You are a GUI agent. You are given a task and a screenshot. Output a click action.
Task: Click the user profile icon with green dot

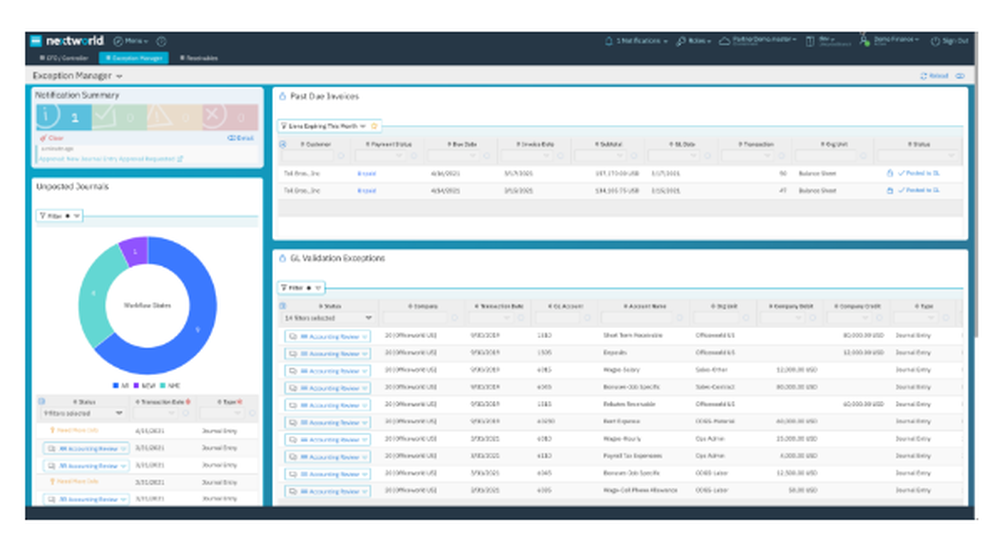pos(864,40)
